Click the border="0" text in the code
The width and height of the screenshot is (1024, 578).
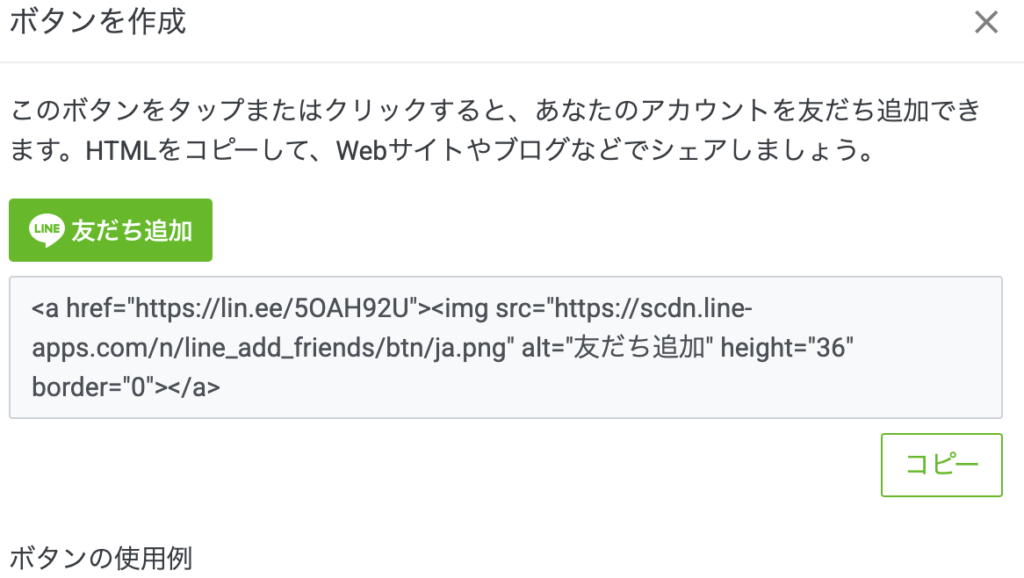pos(89,386)
